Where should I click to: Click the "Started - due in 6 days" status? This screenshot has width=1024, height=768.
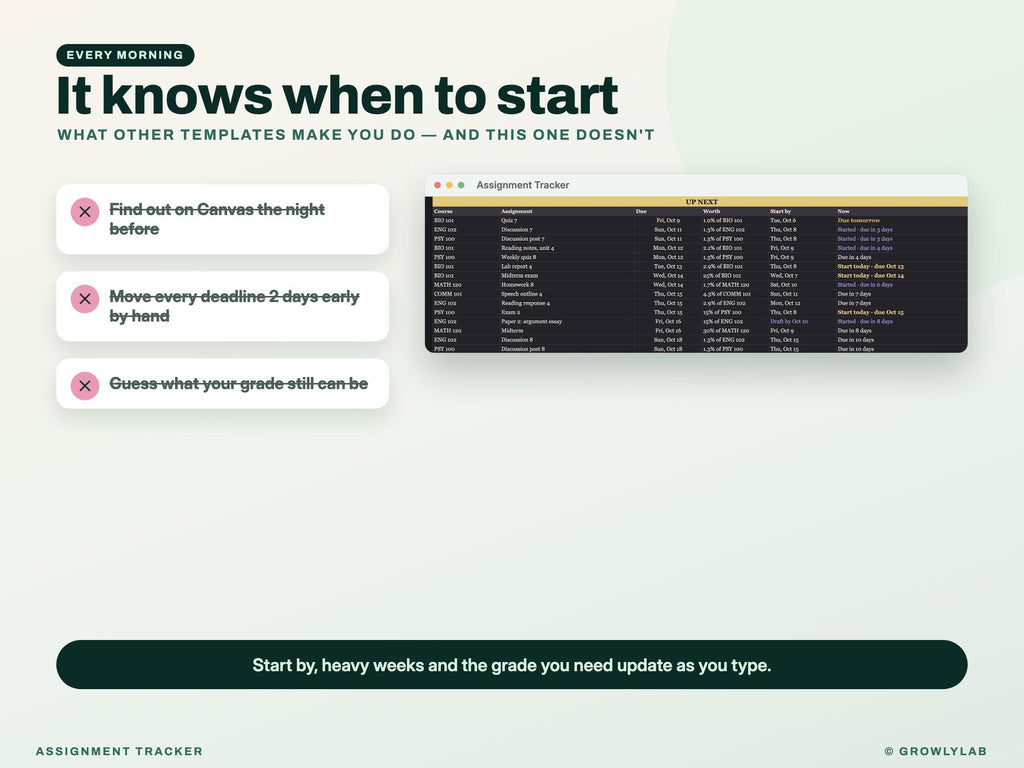click(865, 285)
